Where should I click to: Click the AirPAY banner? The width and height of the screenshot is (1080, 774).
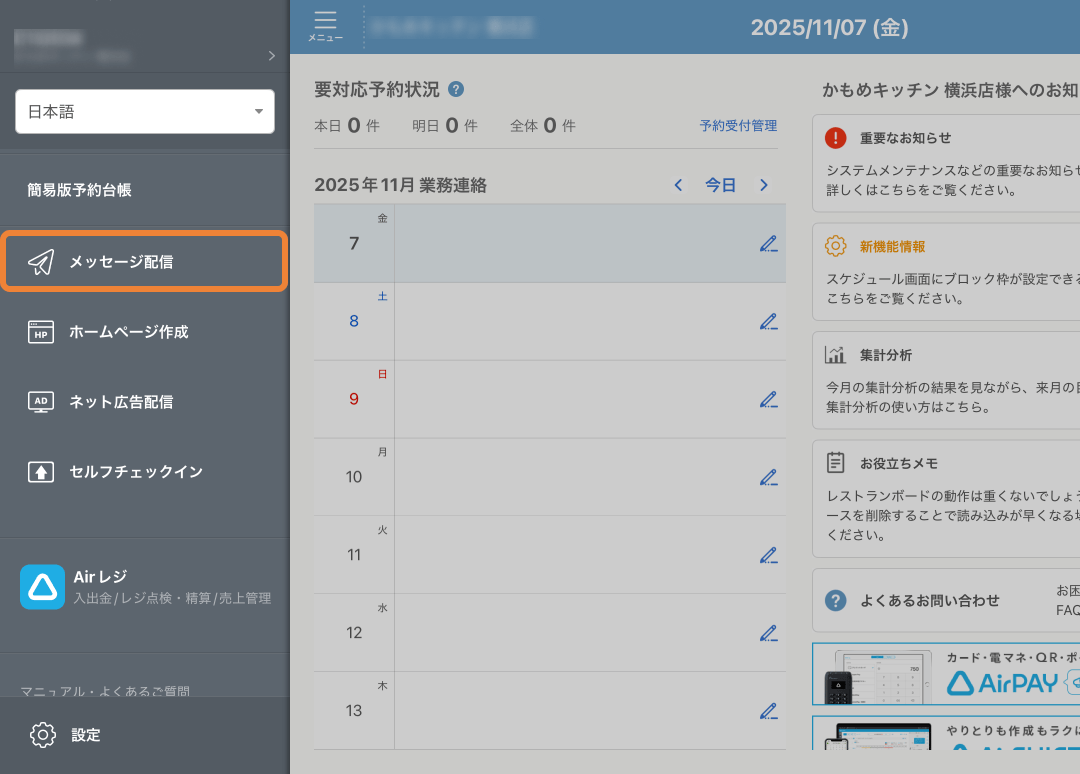[946, 674]
